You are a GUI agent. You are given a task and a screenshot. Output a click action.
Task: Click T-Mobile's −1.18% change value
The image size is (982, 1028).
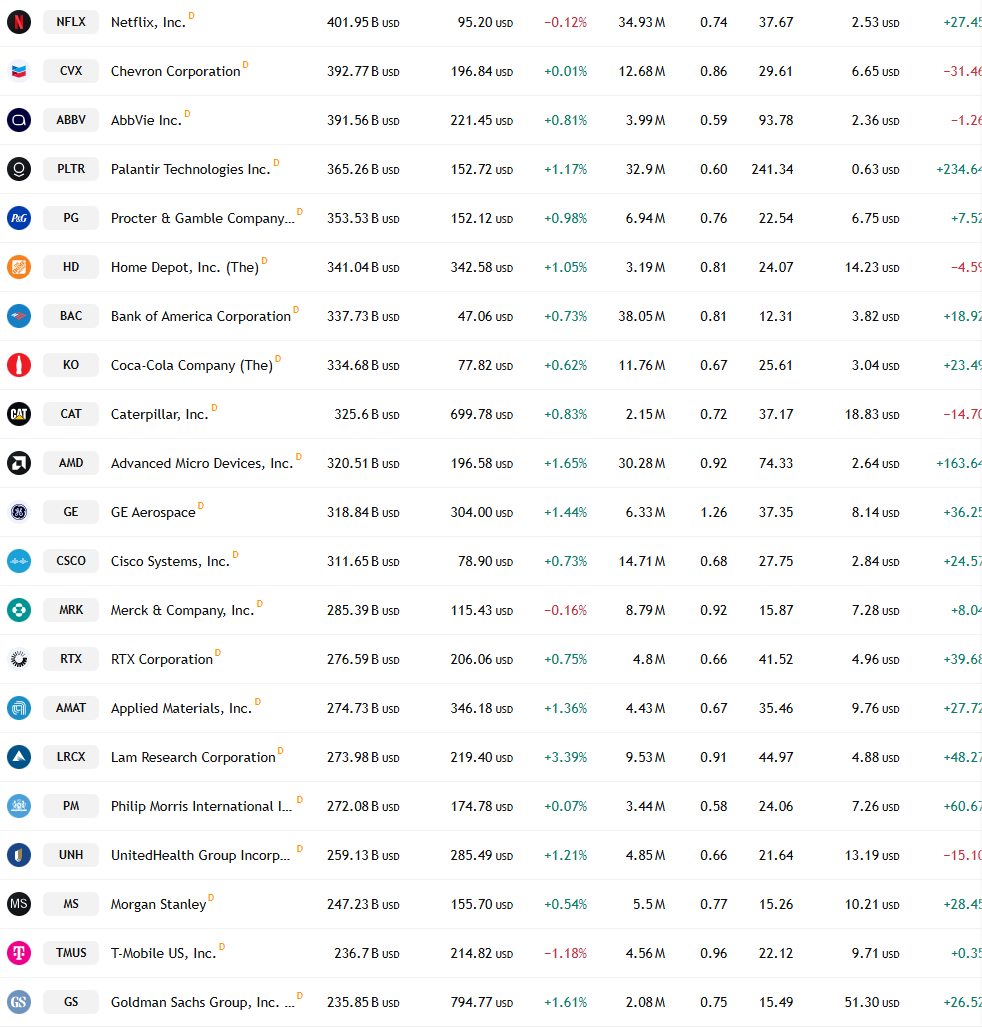tap(566, 953)
